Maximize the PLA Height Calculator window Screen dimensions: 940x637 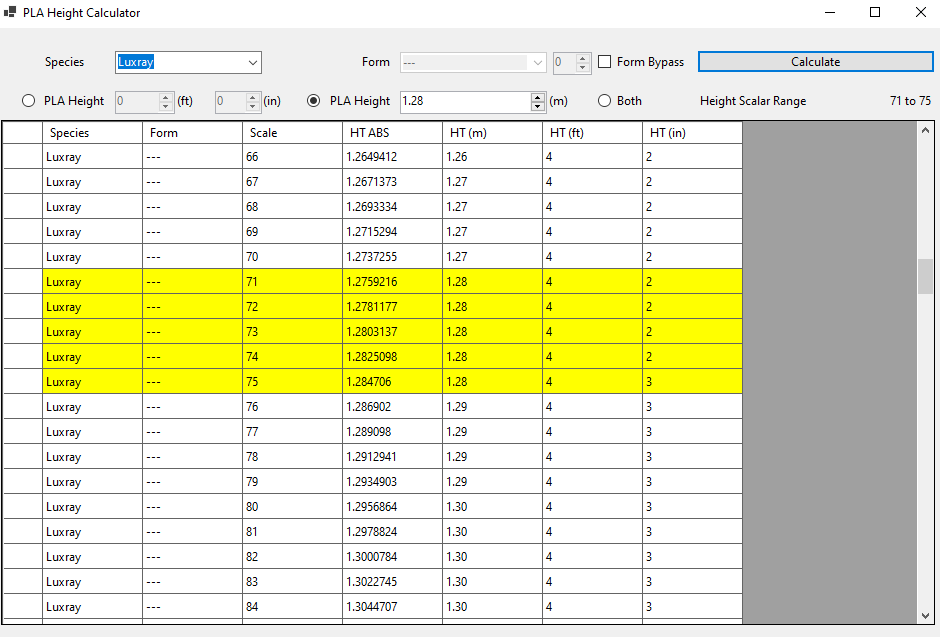[x=875, y=13]
